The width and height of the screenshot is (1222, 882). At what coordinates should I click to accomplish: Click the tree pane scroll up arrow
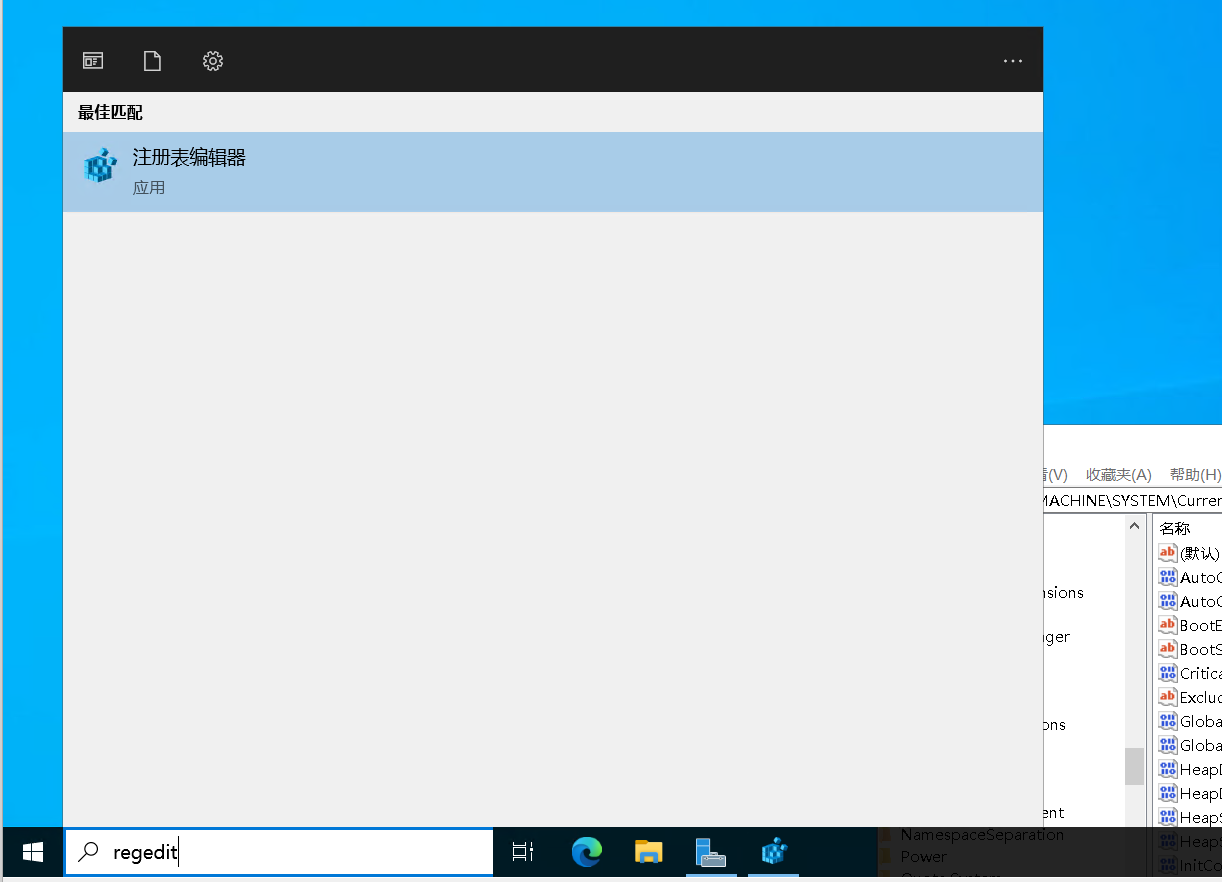(x=1134, y=526)
